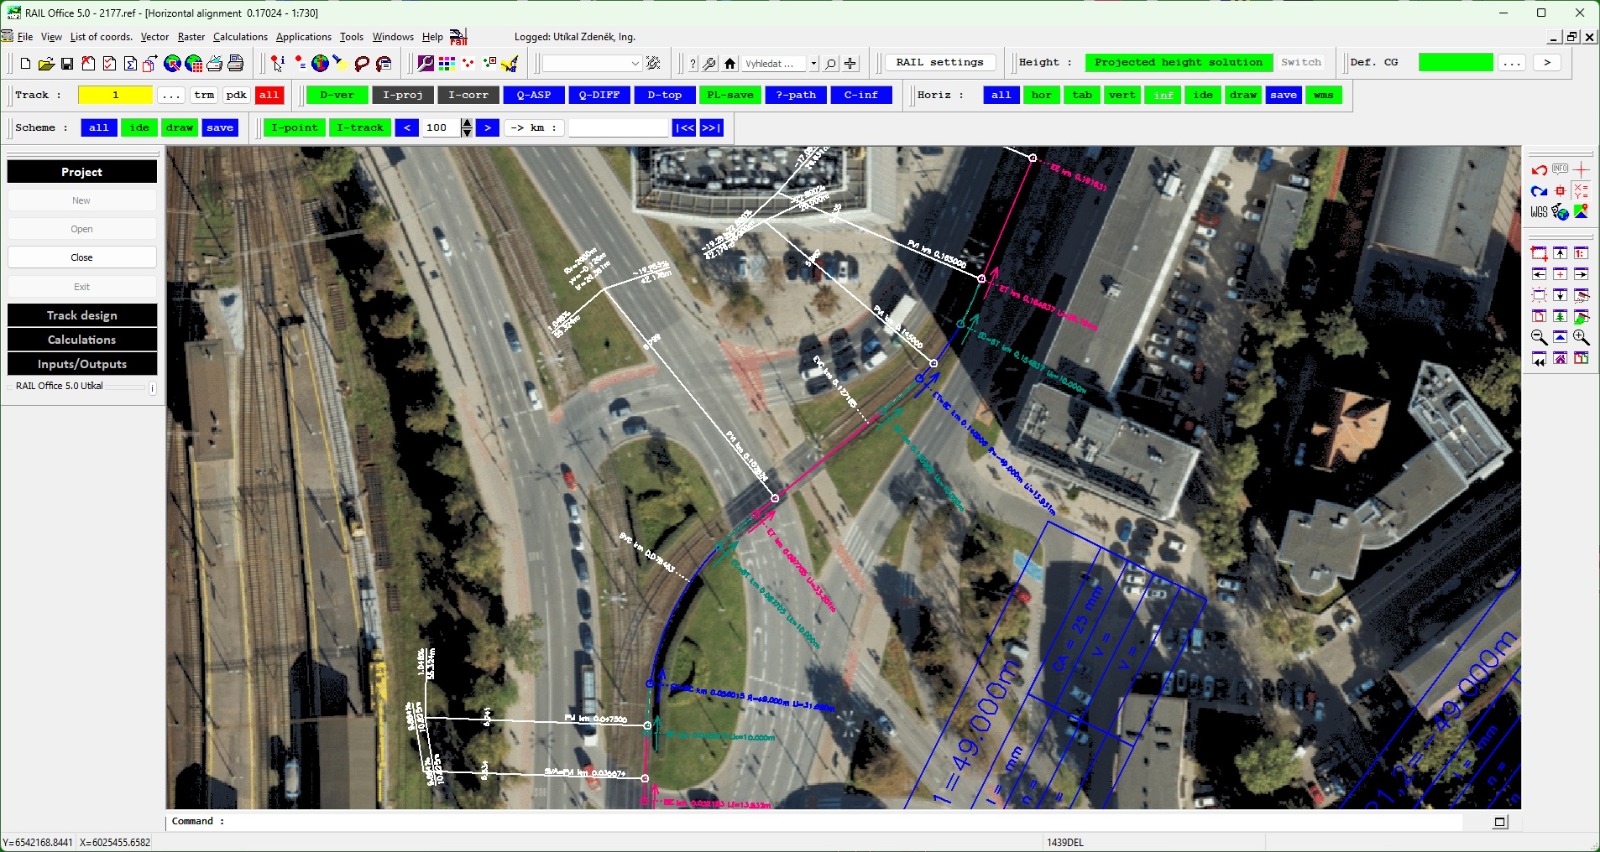Image resolution: width=1600 pixels, height=852 pixels.
Task: Expand the Track design section
Action: pos(82,315)
